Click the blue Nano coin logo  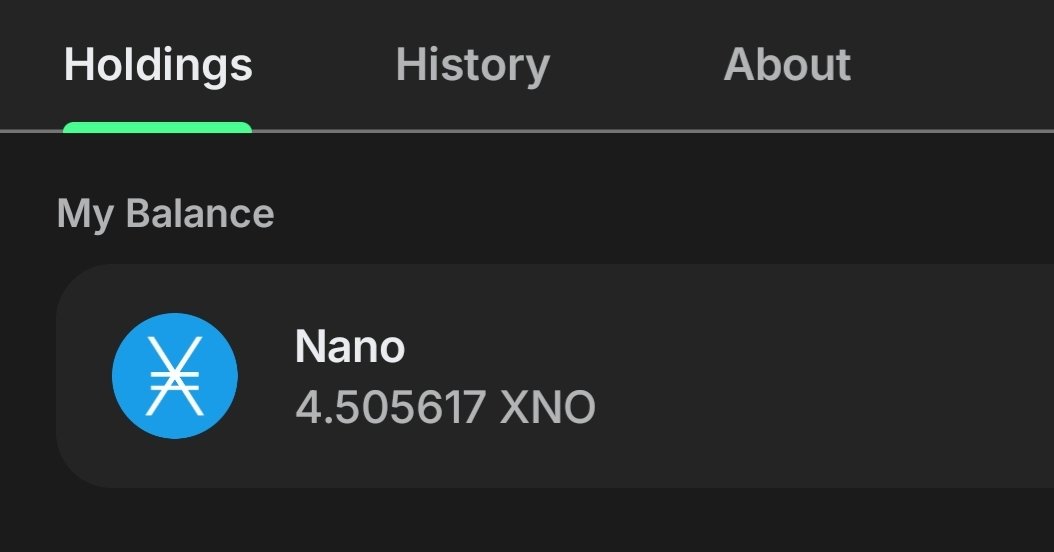(174, 376)
